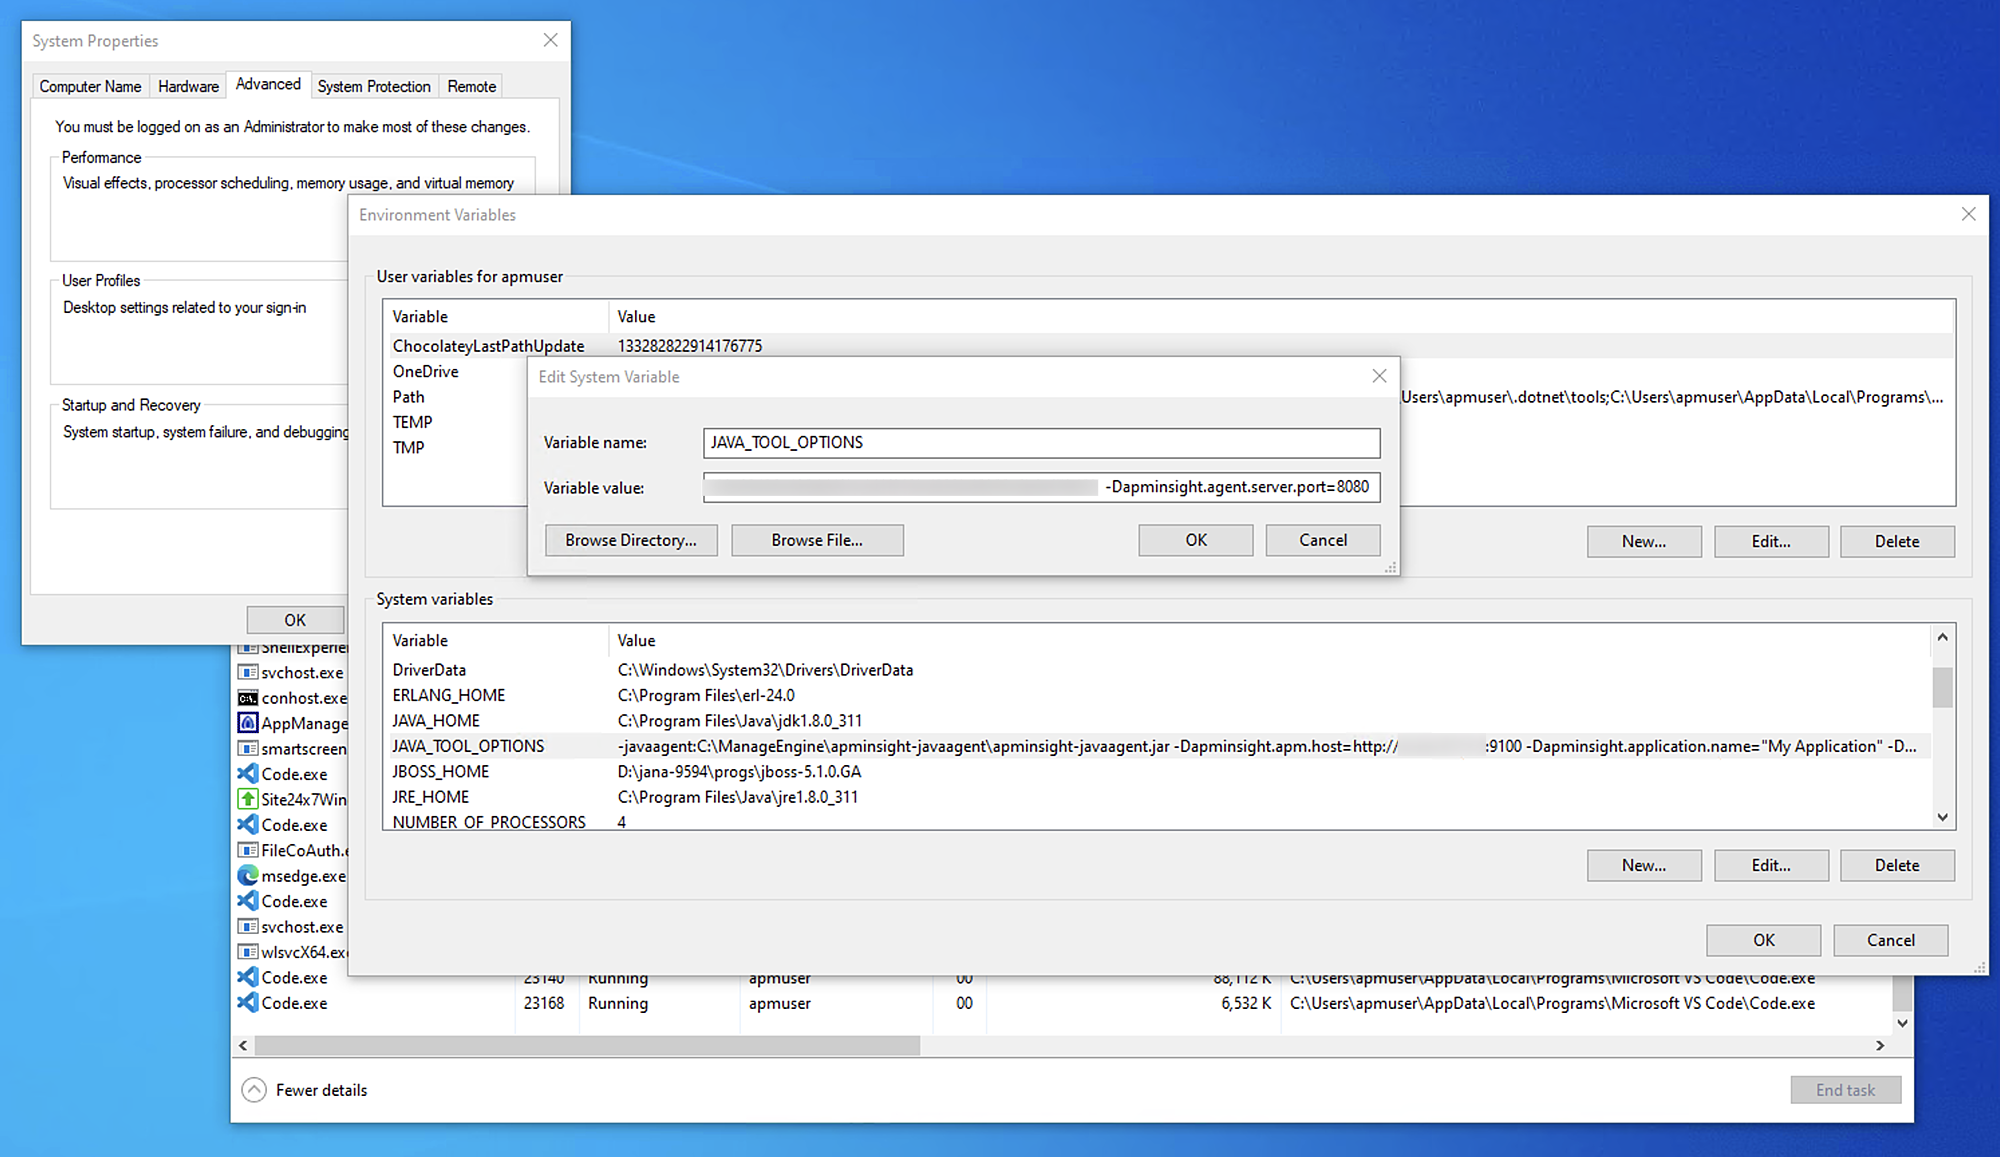The height and width of the screenshot is (1157, 2000).
Task: Click the wlsvcX64 process icon
Action: [247, 952]
